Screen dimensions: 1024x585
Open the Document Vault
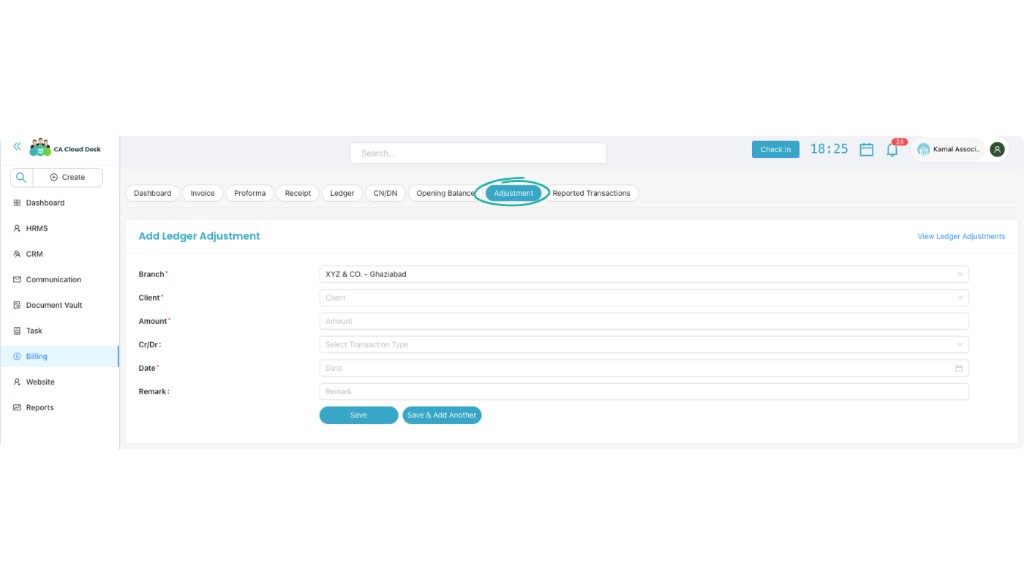[x=53, y=305]
